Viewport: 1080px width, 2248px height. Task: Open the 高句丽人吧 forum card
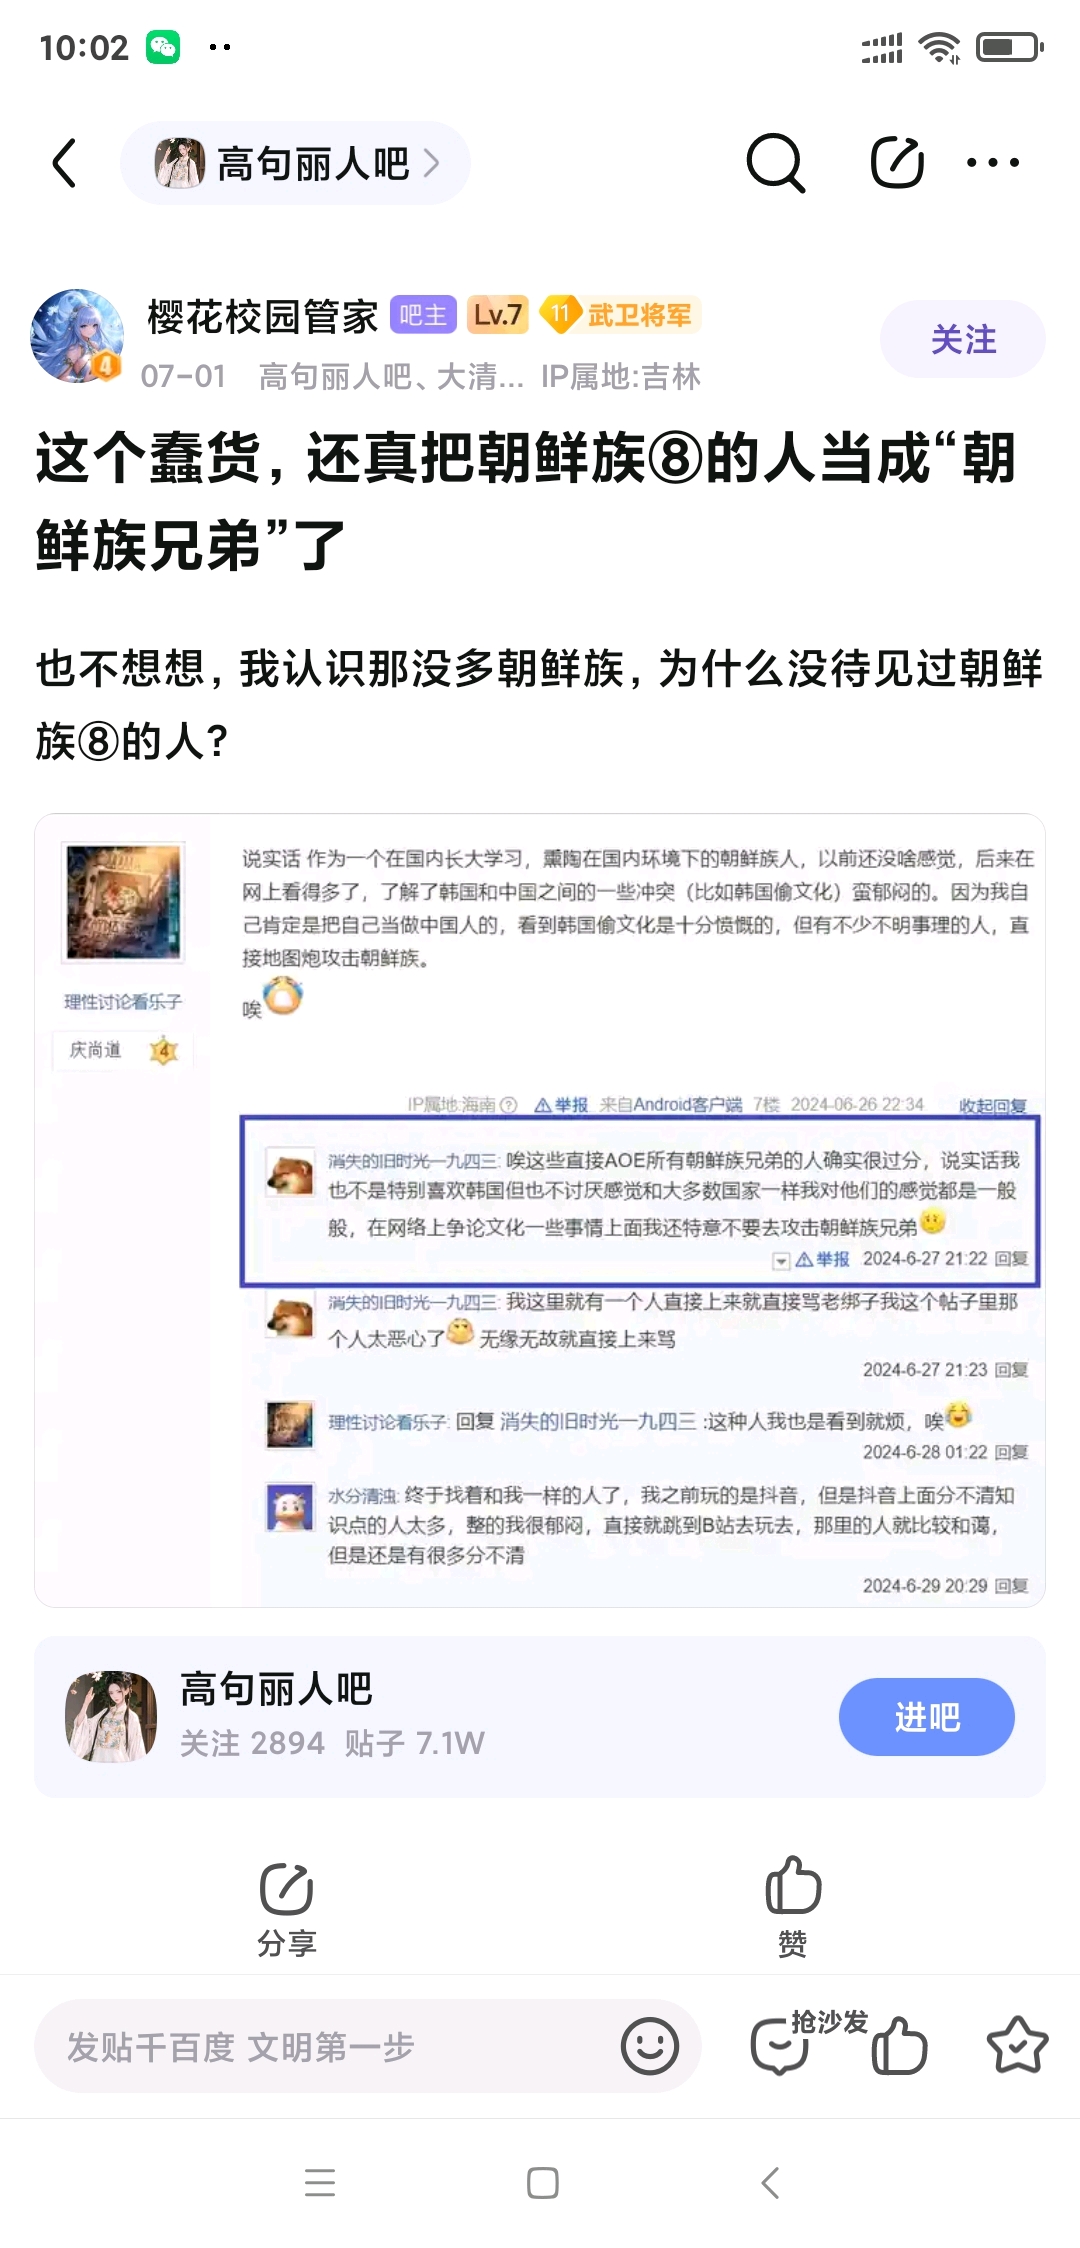tap(540, 1717)
